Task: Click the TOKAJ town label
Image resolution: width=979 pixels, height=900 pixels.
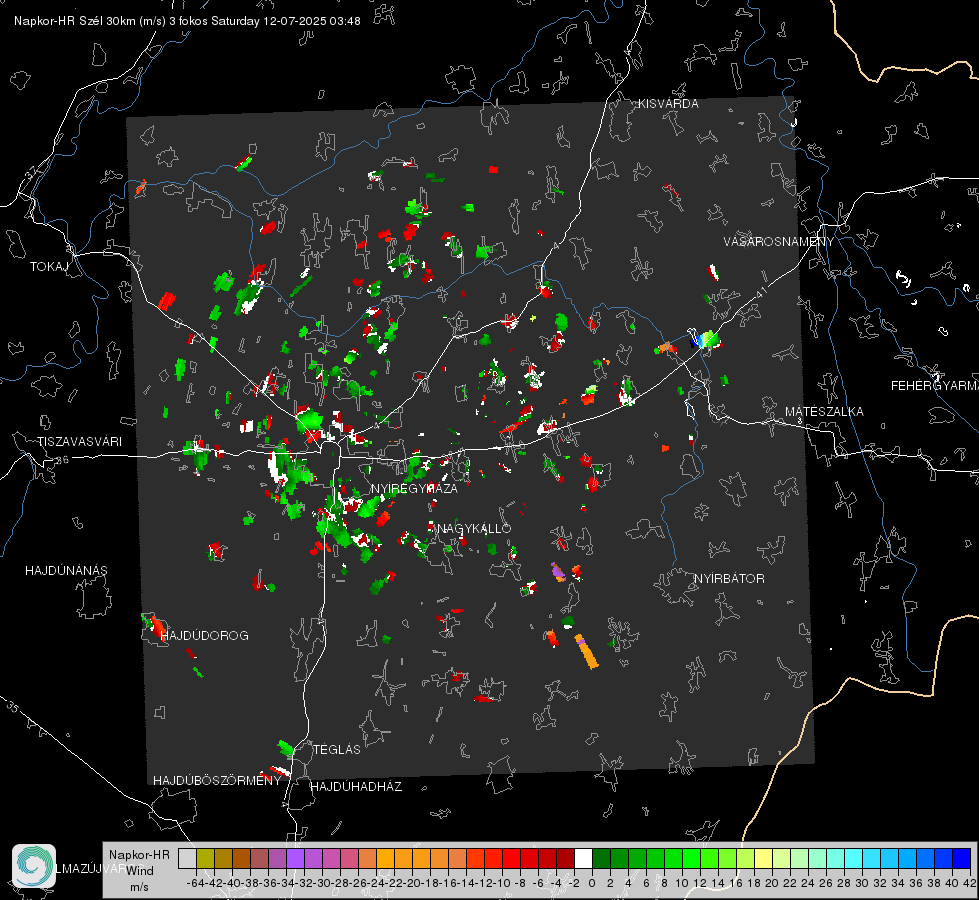Action: tap(49, 267)
